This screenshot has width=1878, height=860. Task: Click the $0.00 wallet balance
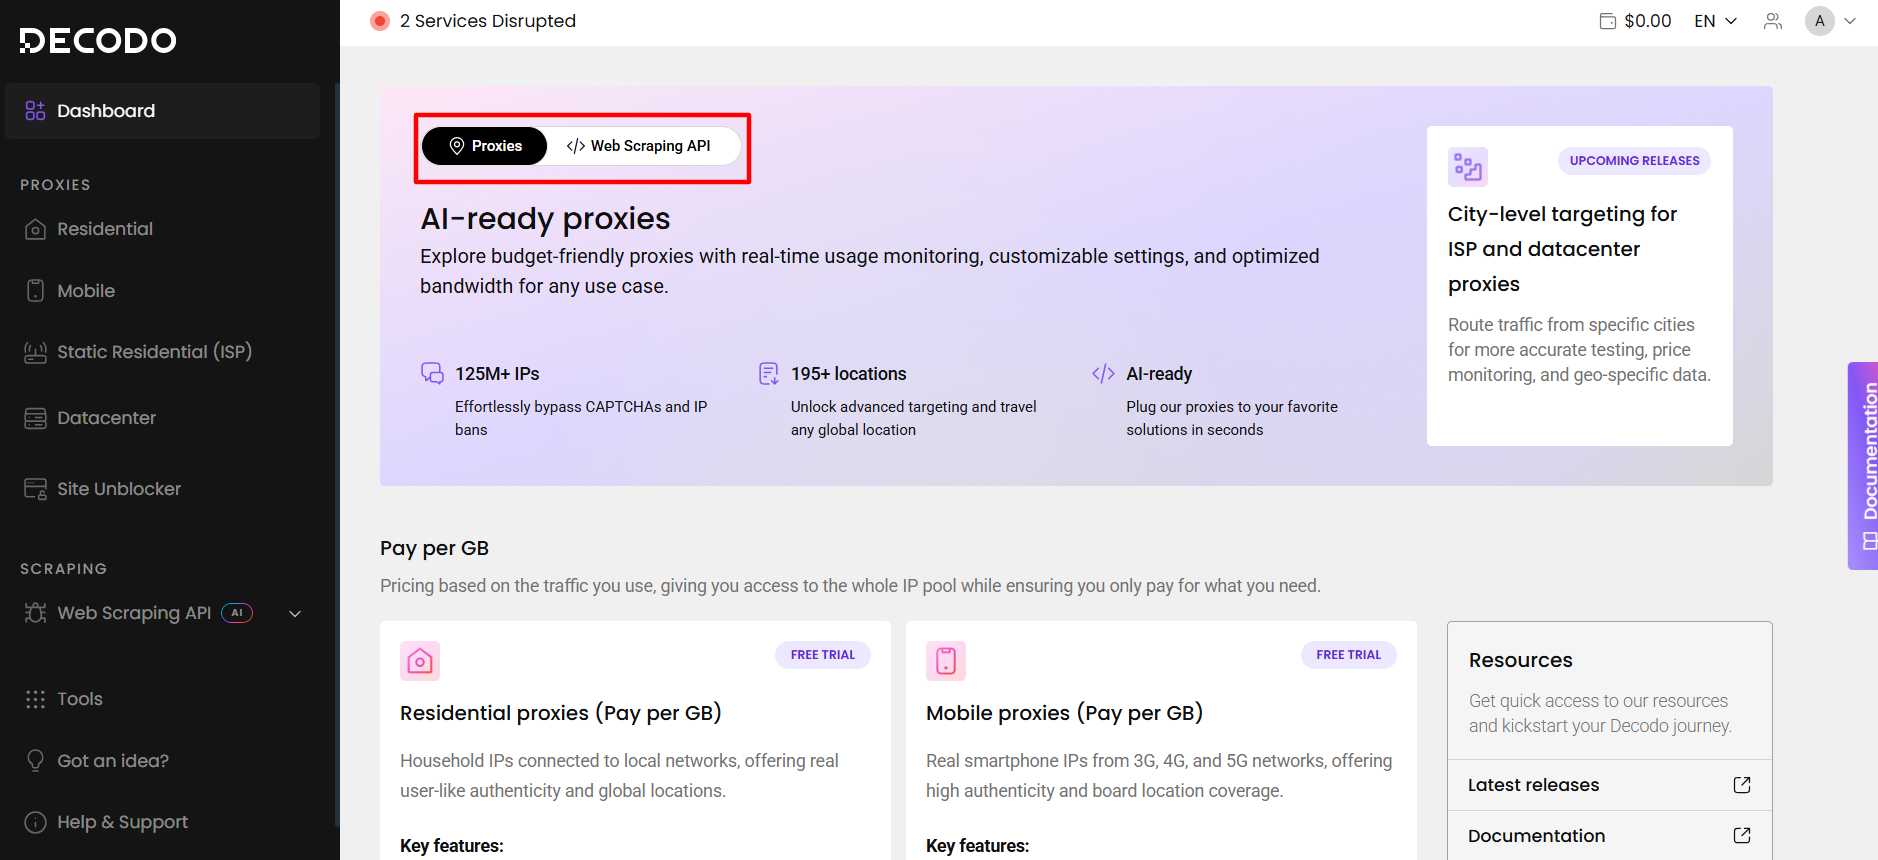point(1648,21)
